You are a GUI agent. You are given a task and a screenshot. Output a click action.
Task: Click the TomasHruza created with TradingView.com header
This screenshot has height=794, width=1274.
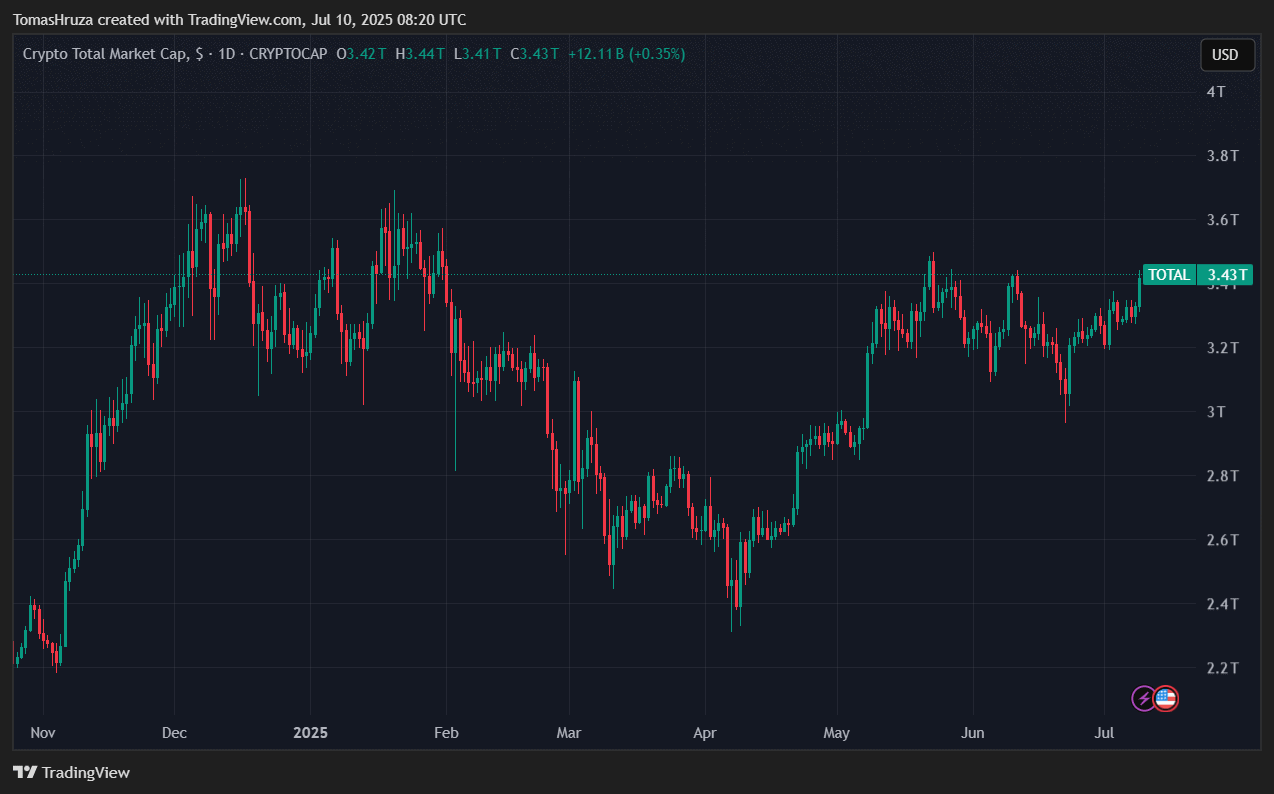tap(240, 20)
